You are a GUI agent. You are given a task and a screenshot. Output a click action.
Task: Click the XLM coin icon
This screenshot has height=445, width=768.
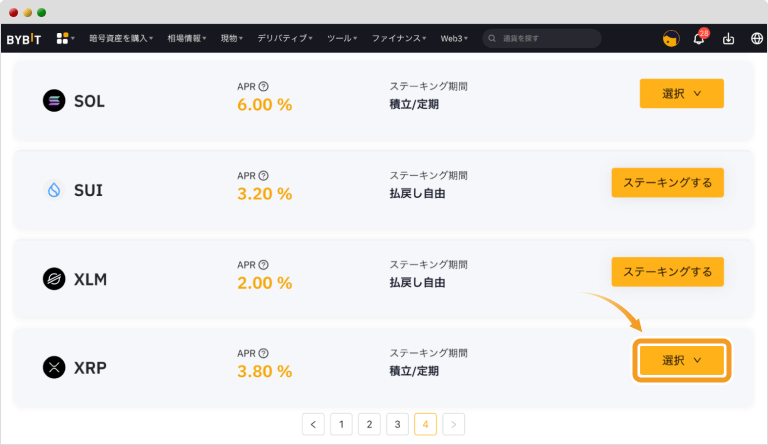click(x=54, y=279)
